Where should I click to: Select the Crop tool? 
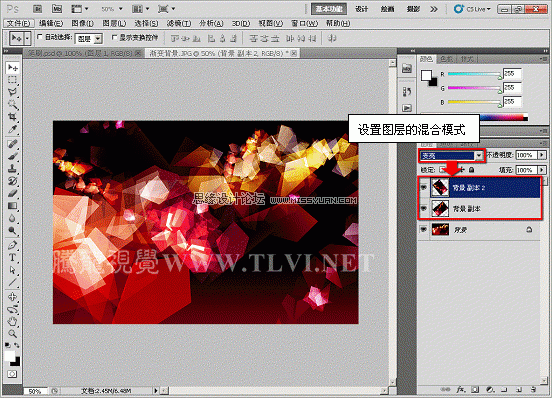[12, 116]
